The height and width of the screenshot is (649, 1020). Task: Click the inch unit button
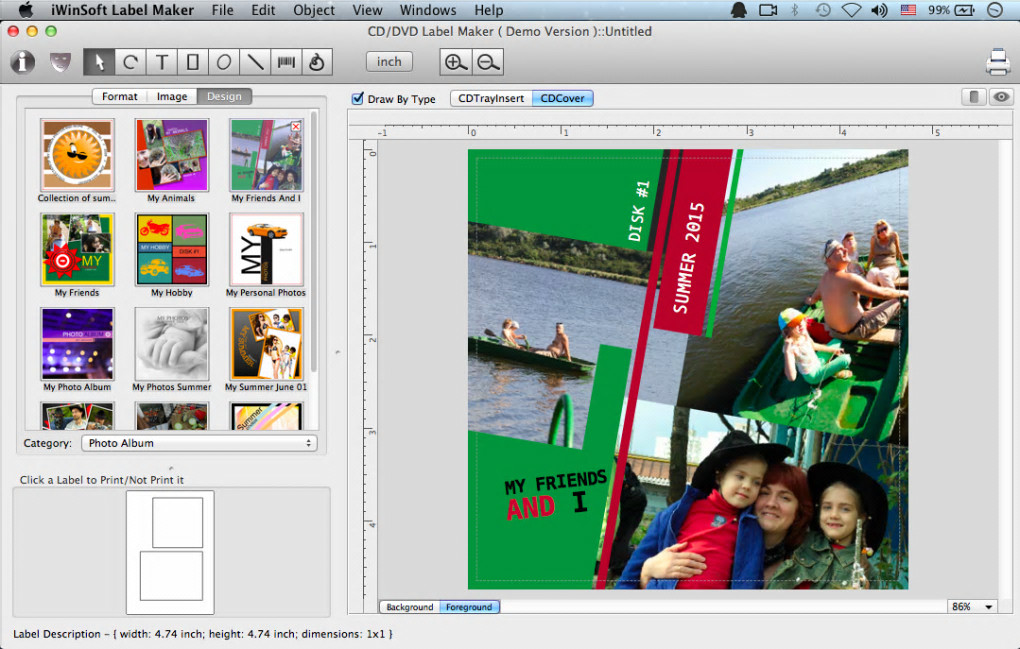pyautogui.click(x=389, y=62)
